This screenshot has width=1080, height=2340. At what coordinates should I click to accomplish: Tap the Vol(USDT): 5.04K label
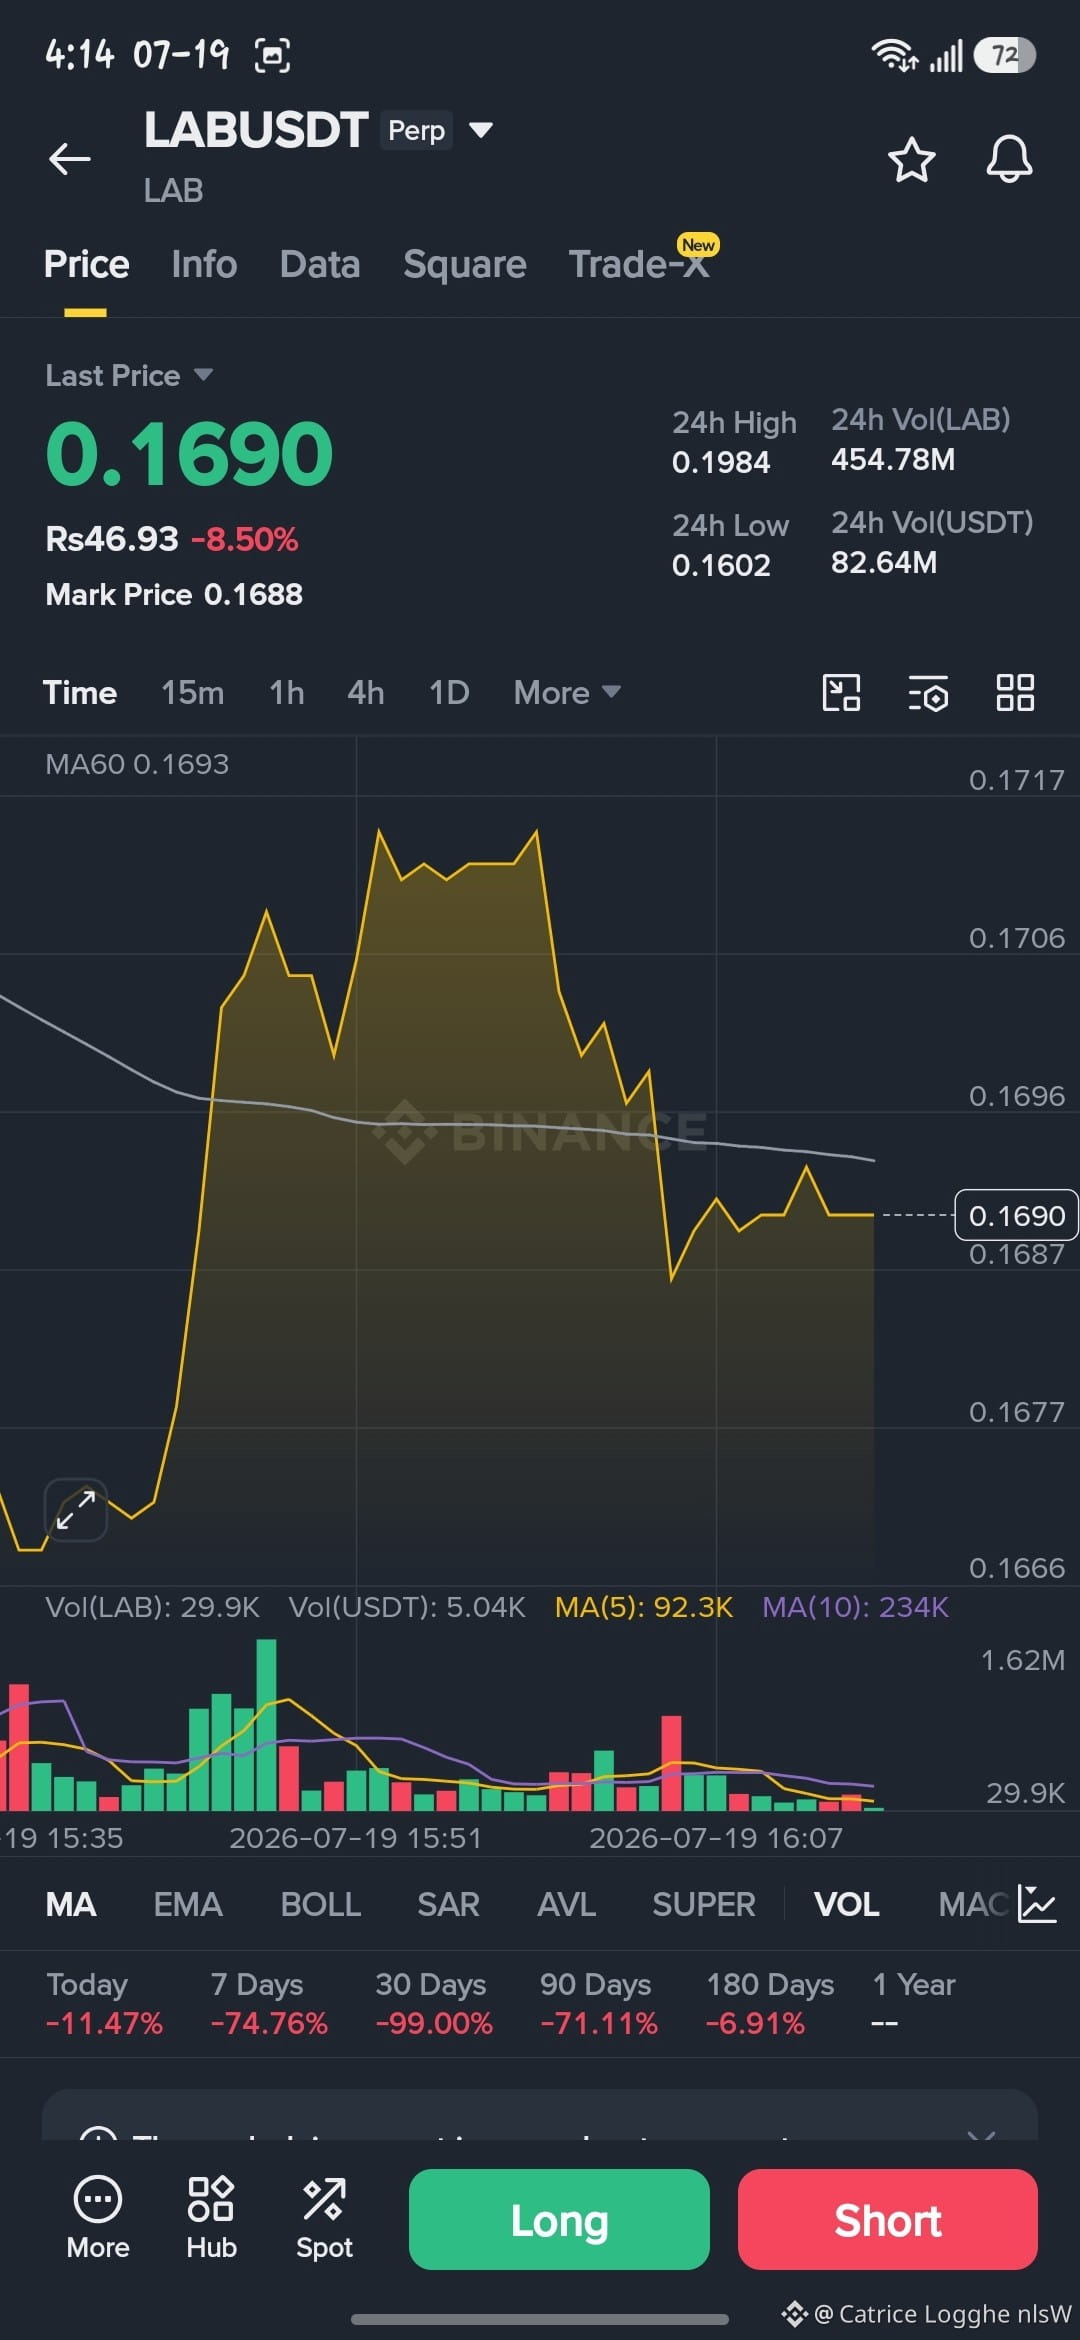click(x=407, y=1607)
